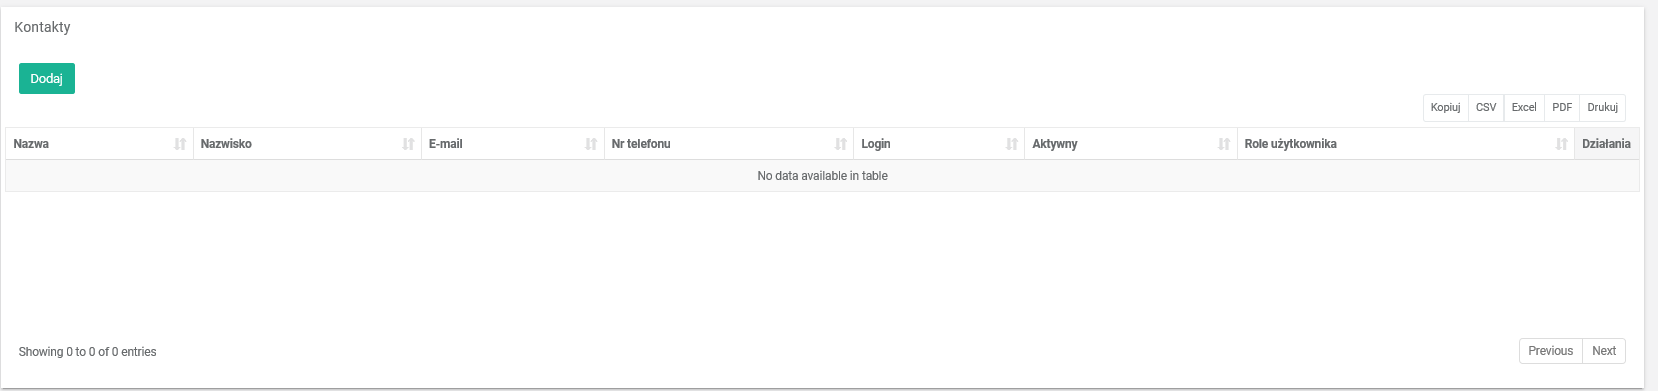Click the Kontakty panel title

(42, 27)
